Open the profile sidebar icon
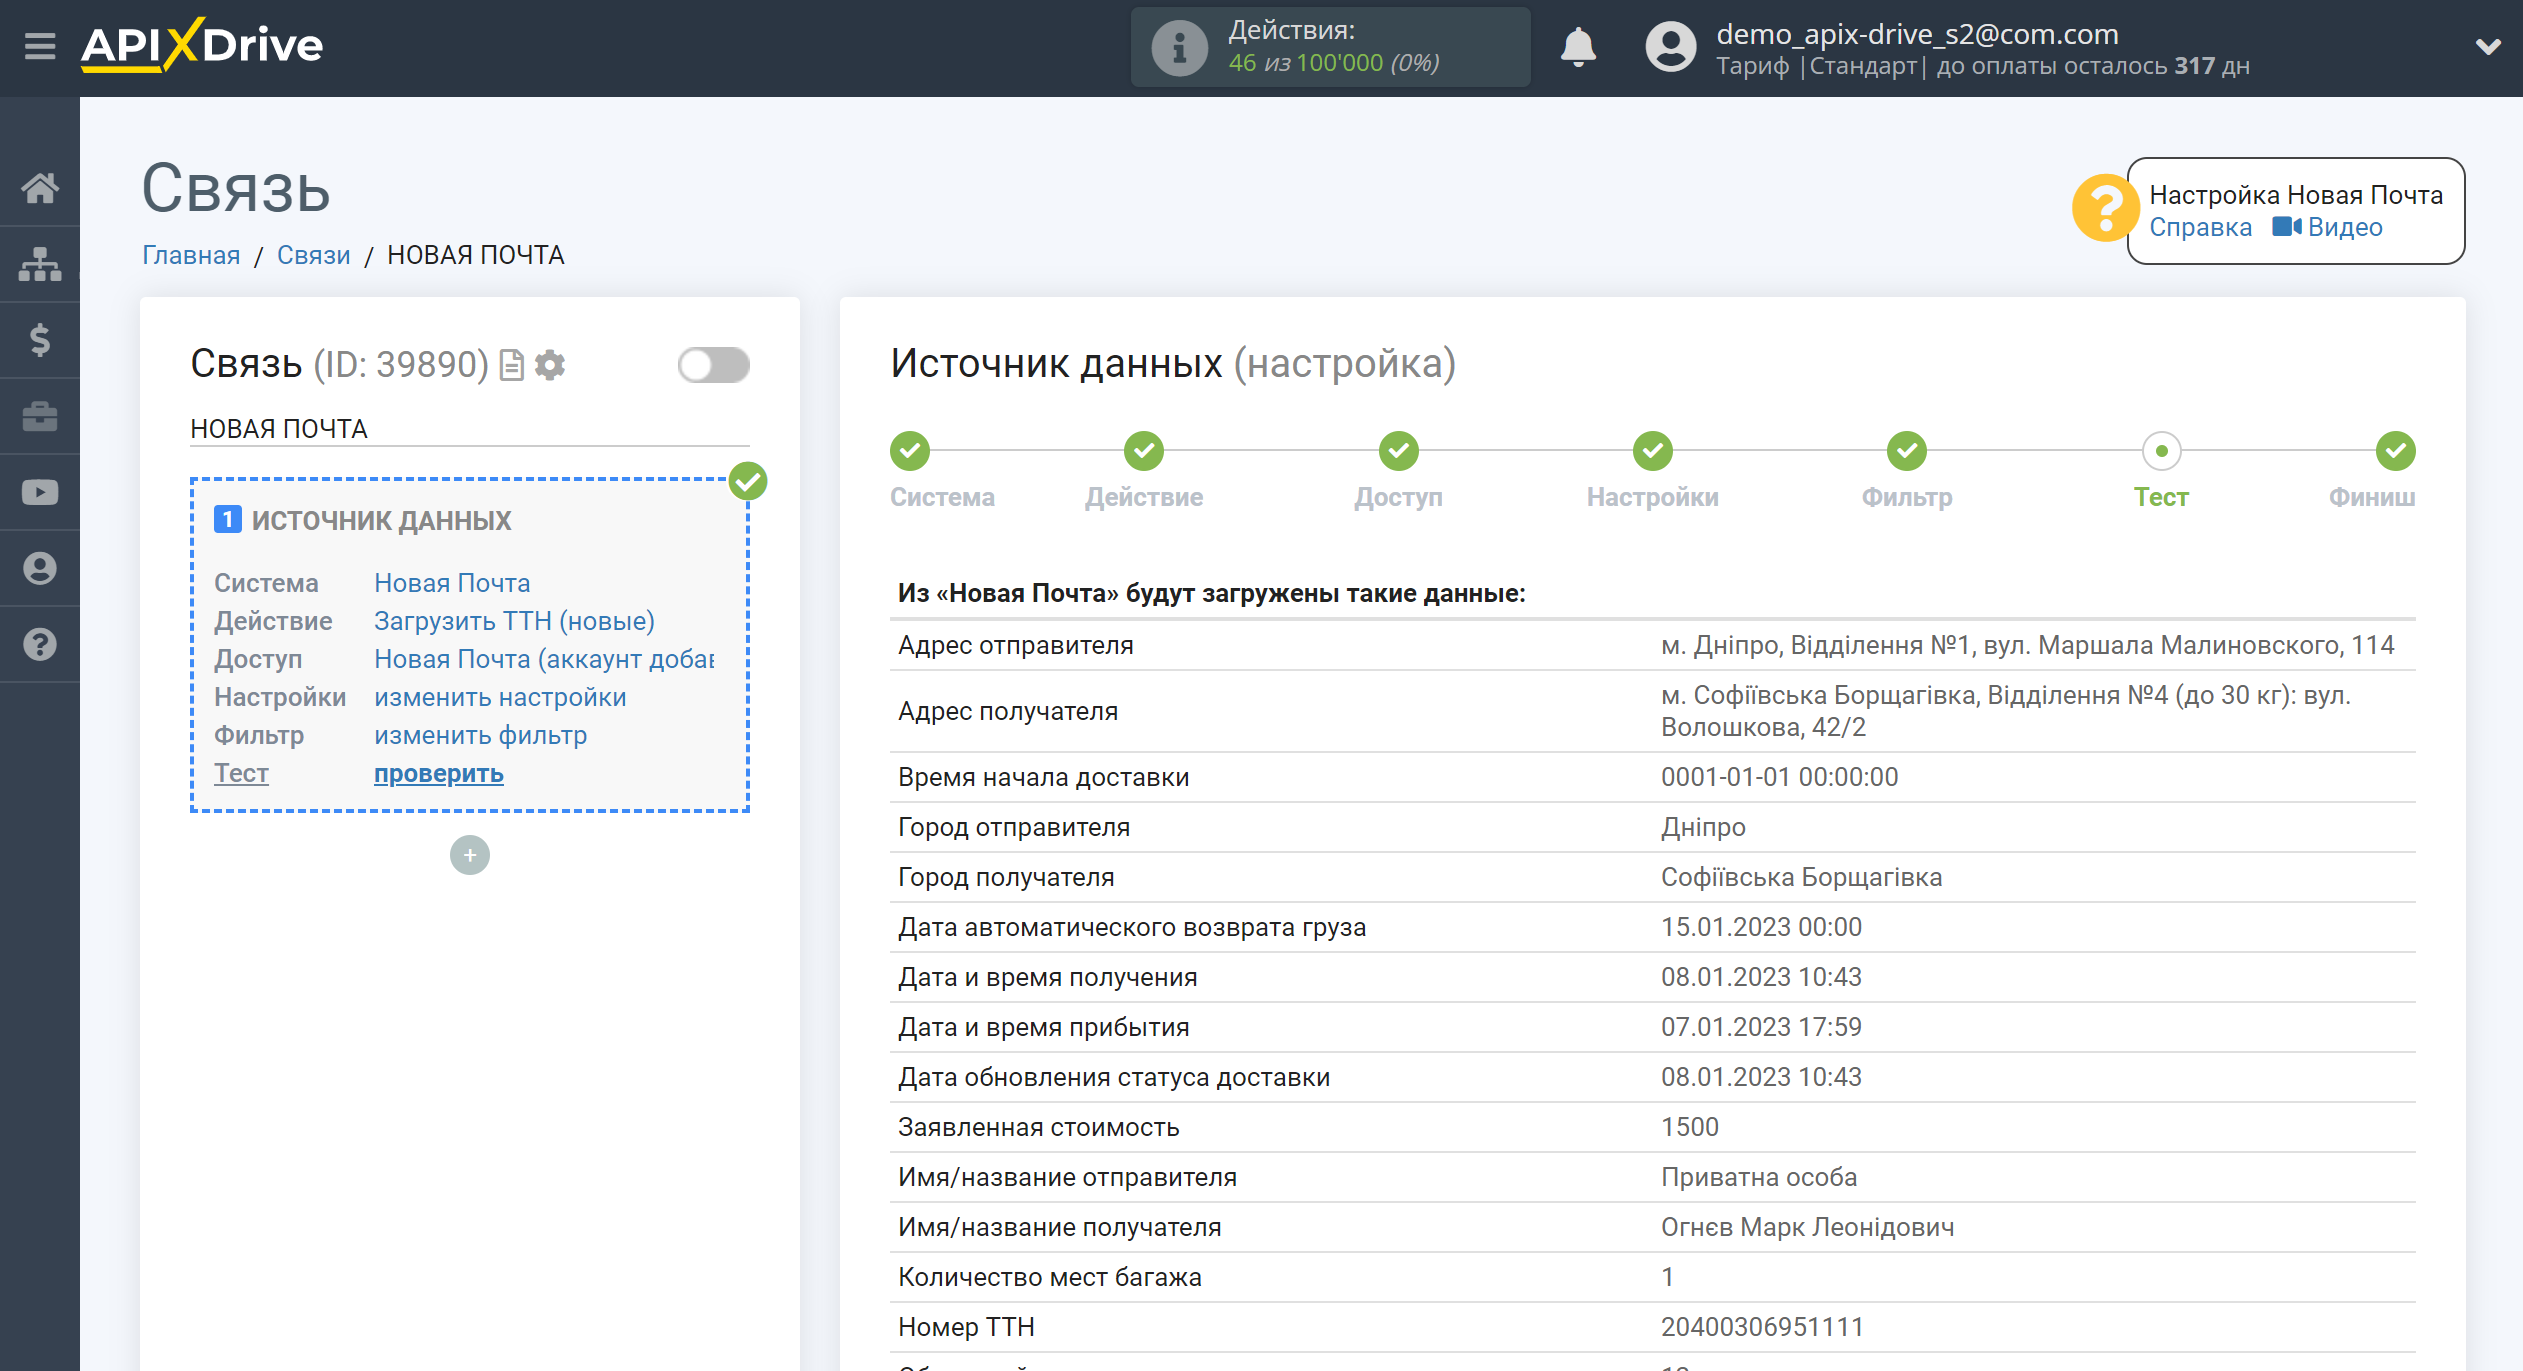Image resolution: width=2523 pixels, height=1371 pixels. [x=40, y=568]
